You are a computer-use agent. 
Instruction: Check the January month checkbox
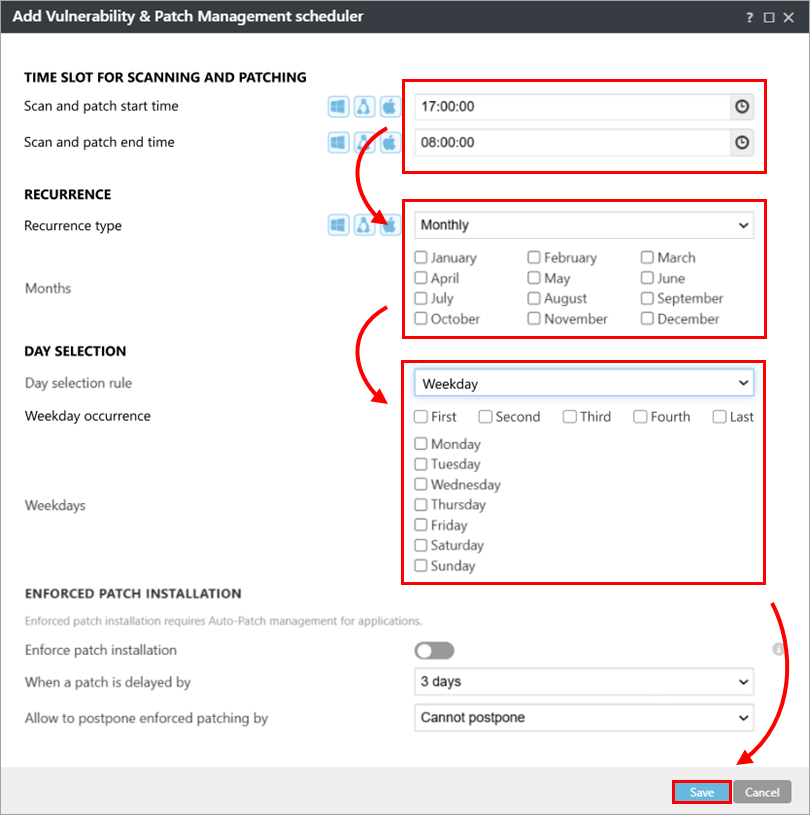pyautogui.click(x=421, y=258)
